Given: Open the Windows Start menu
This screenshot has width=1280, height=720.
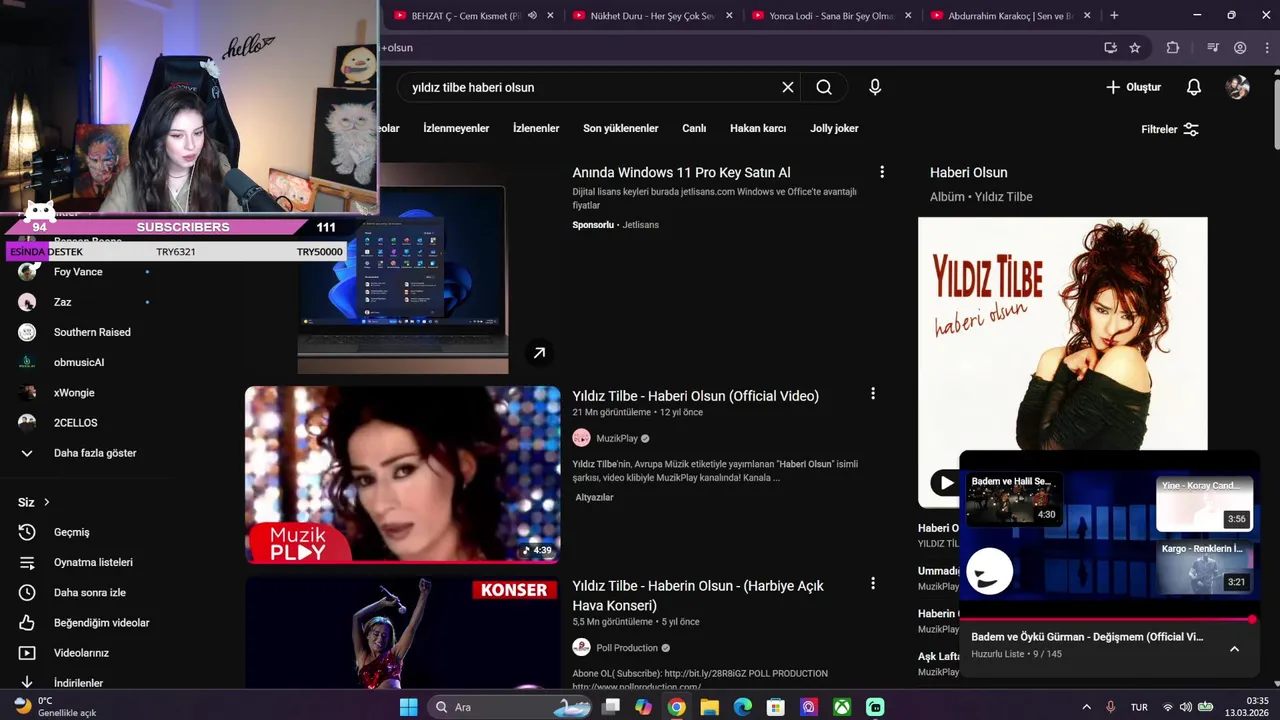Looking at the screenshot, I should point(408,707).
